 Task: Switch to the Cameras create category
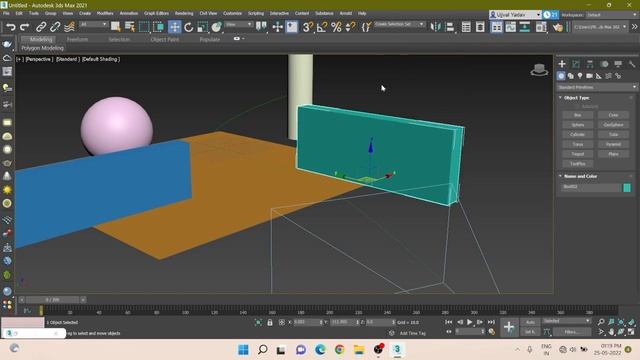coord(589,76)
